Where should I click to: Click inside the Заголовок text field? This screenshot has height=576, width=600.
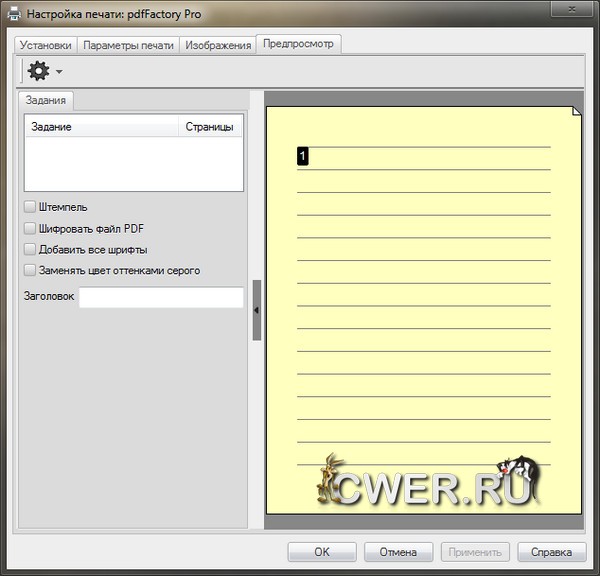(160, 297)
